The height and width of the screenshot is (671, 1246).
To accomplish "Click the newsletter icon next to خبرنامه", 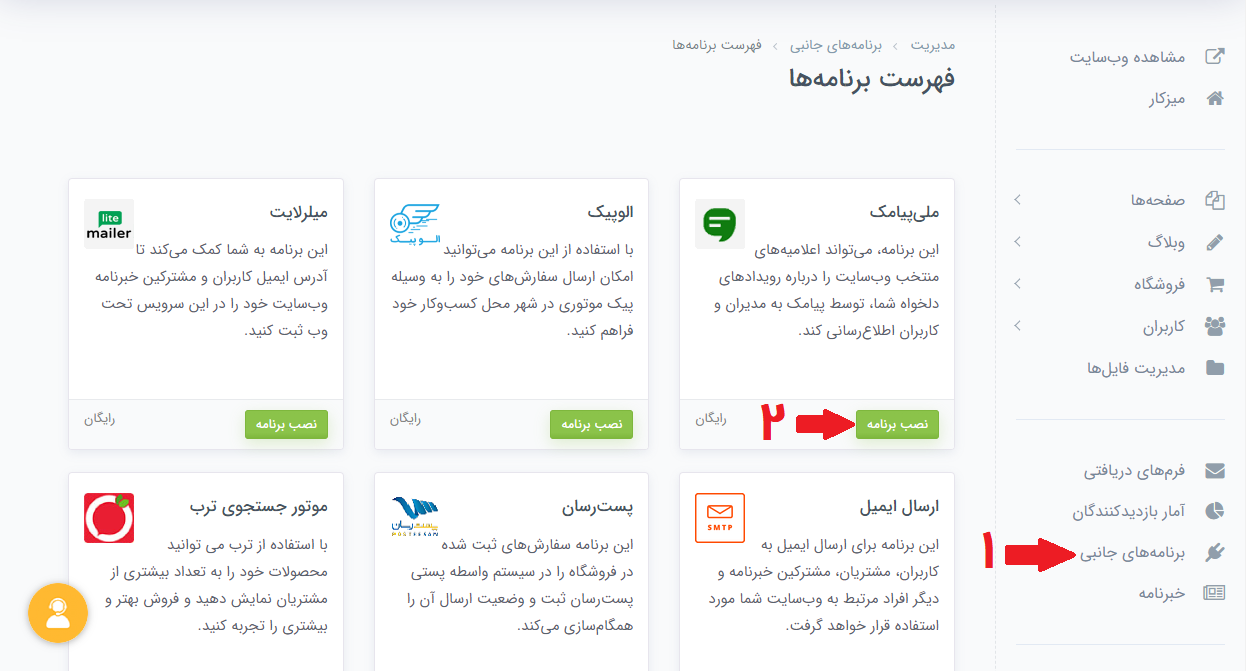I will [1215, 592].
